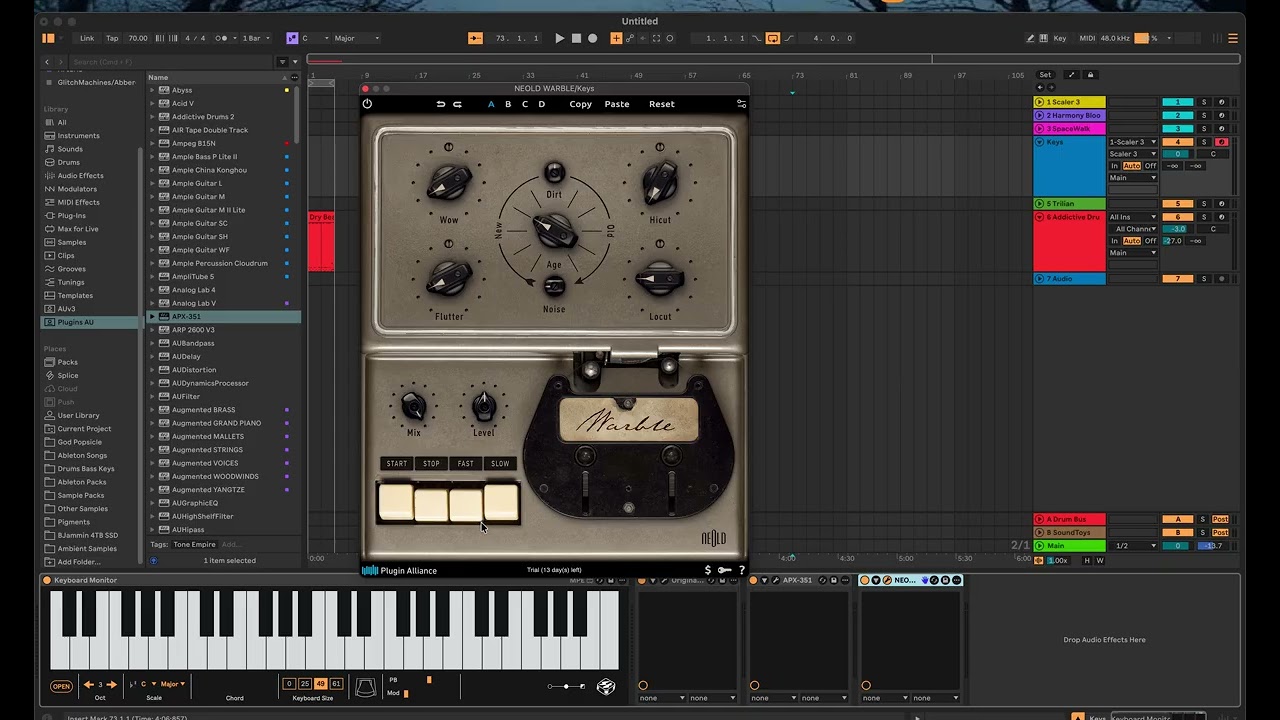This screenshot has height=720, width=1280.
Task: Click the central Age knob
Action: pyautogui.click(x=554, y=230)
